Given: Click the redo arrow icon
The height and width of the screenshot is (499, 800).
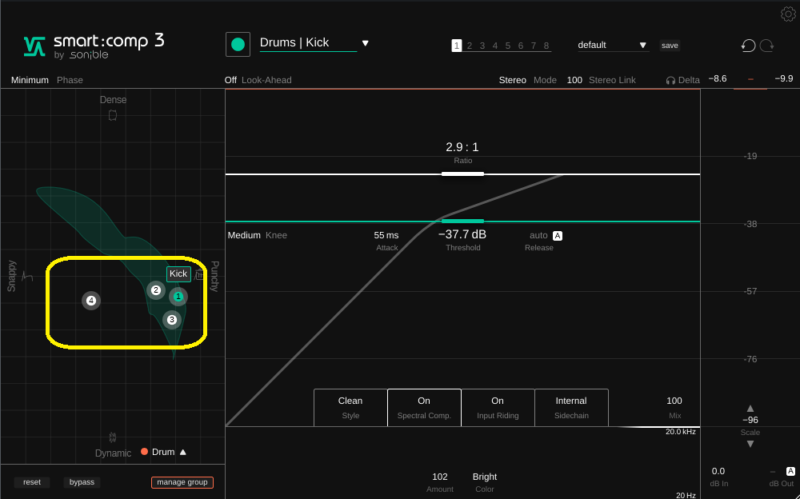Looking at the screenshot, I should 767,45.
